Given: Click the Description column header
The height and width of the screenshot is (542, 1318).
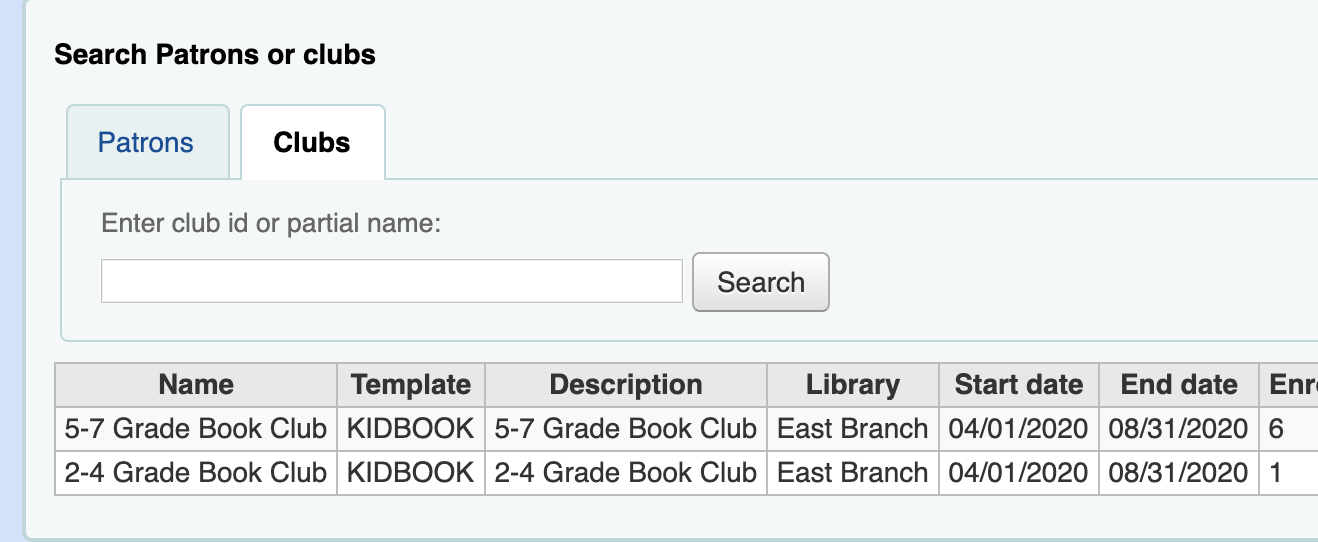Looking at the screenshot, I should (x=626, y=385).
